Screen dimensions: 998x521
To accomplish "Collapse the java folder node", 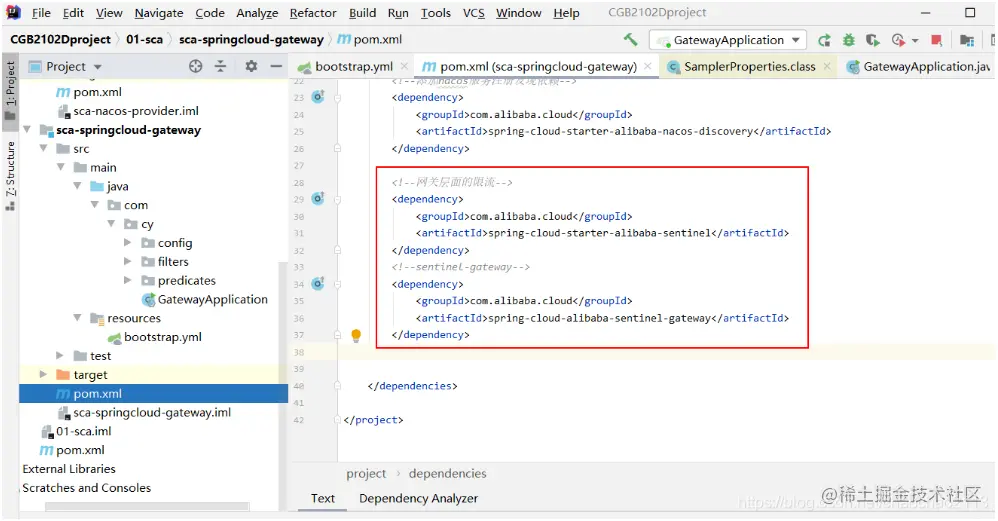I will 77,186.
